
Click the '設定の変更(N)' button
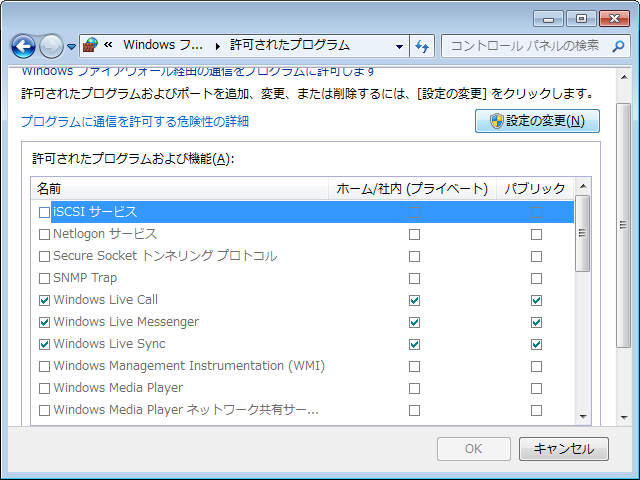537,121
